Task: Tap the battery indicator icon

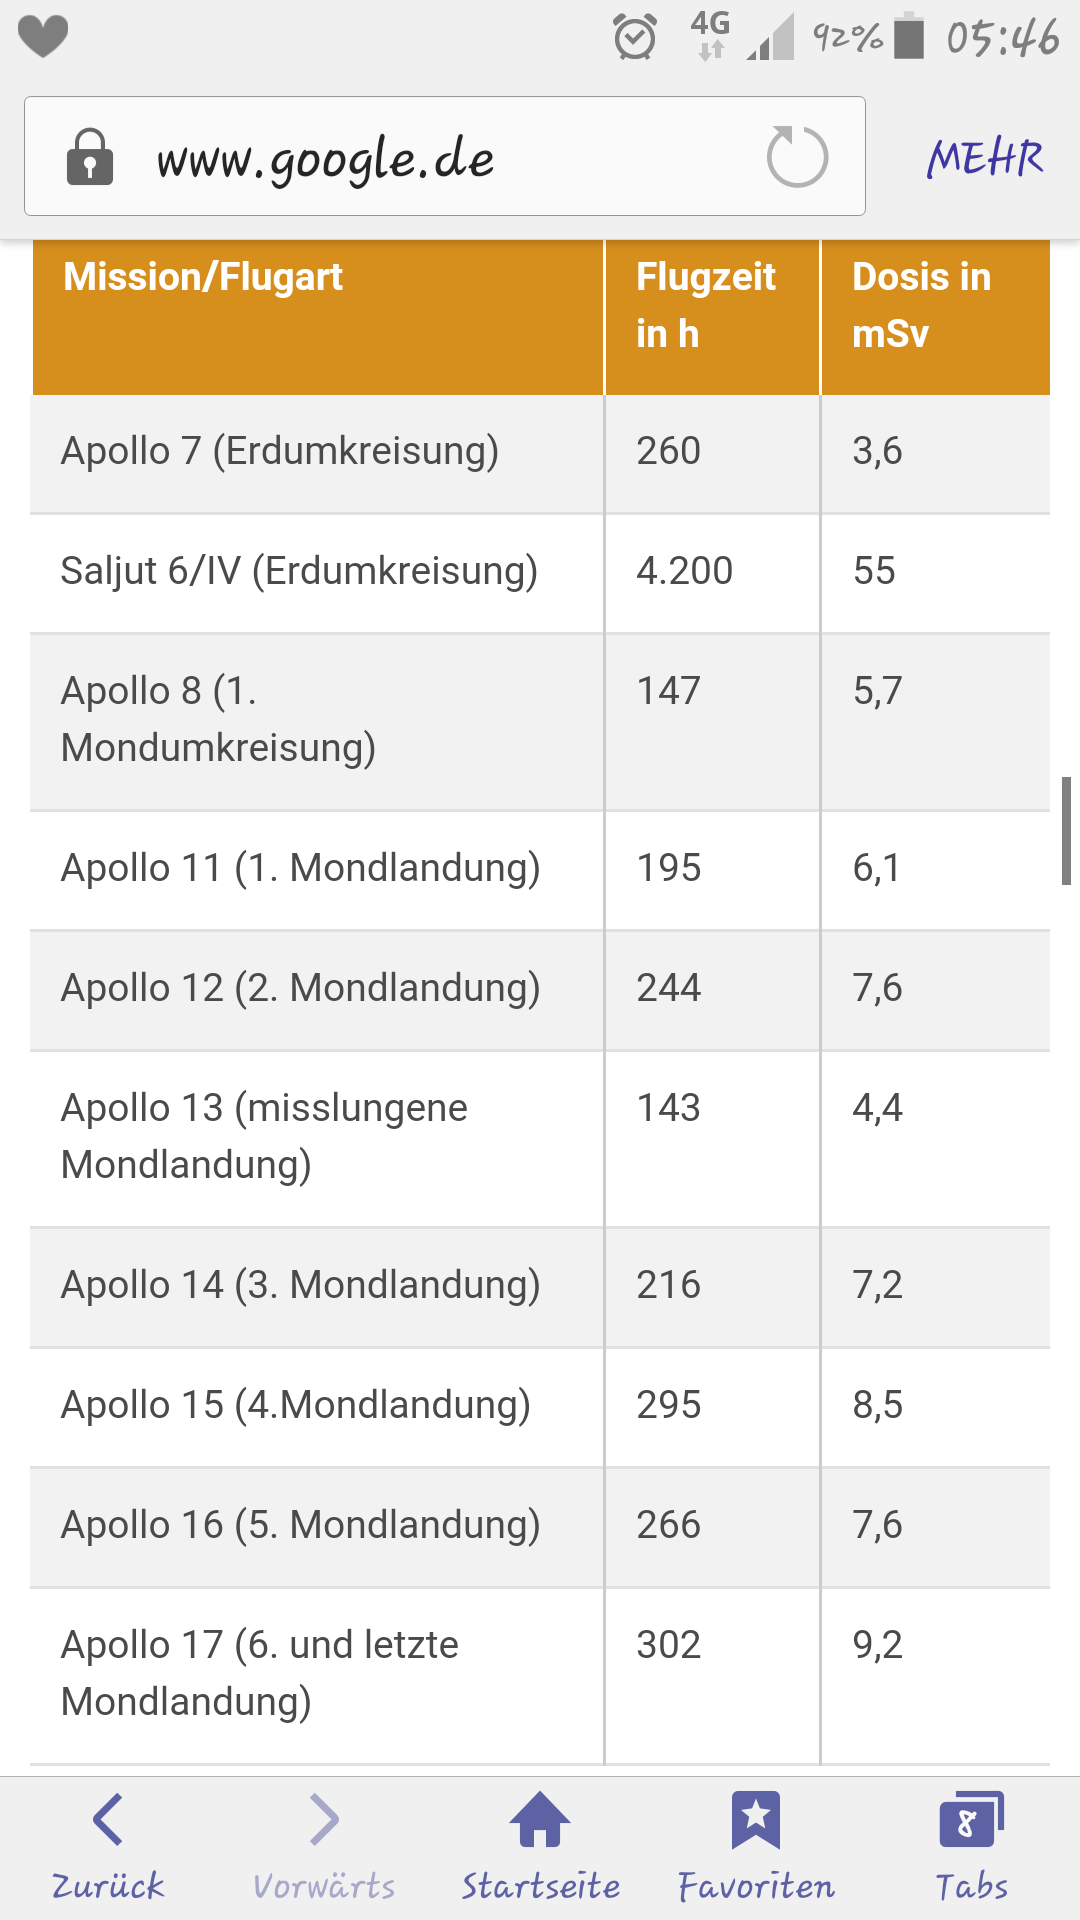Action: (x=908, y=37)
